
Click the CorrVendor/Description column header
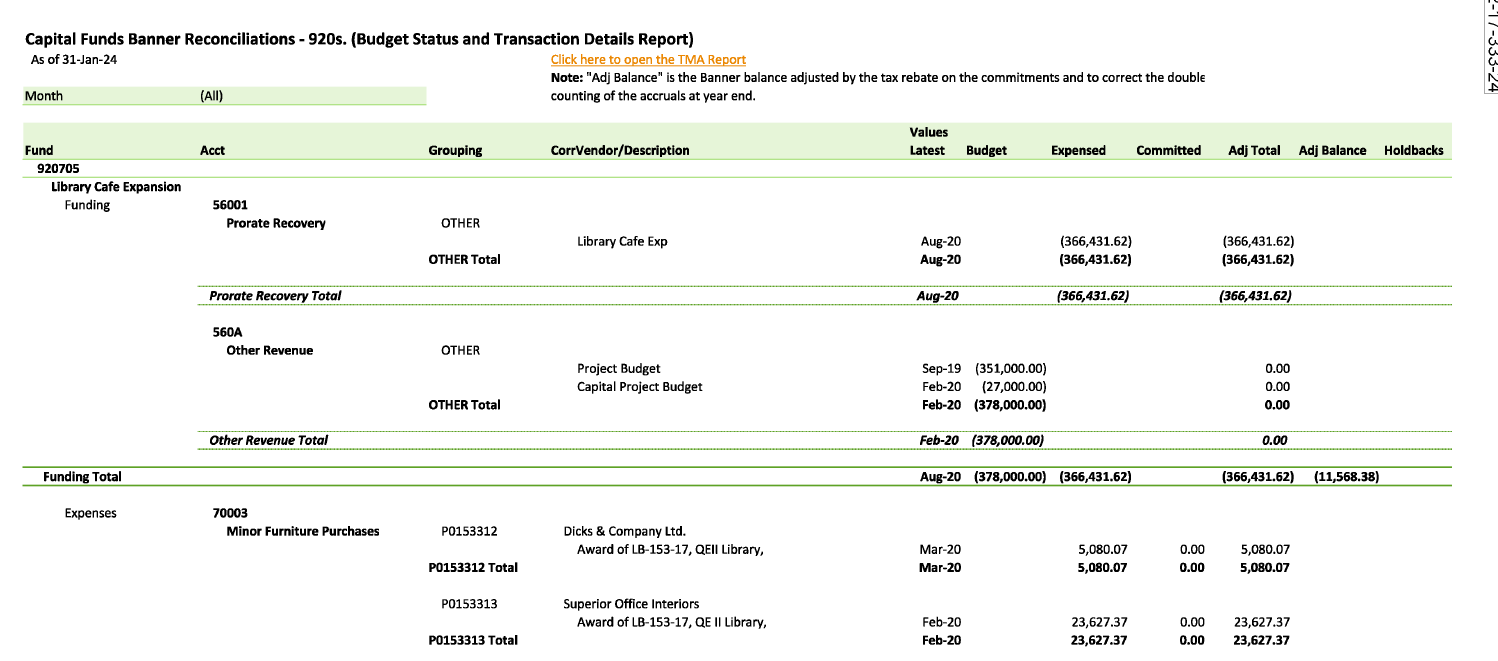point(620,151)
